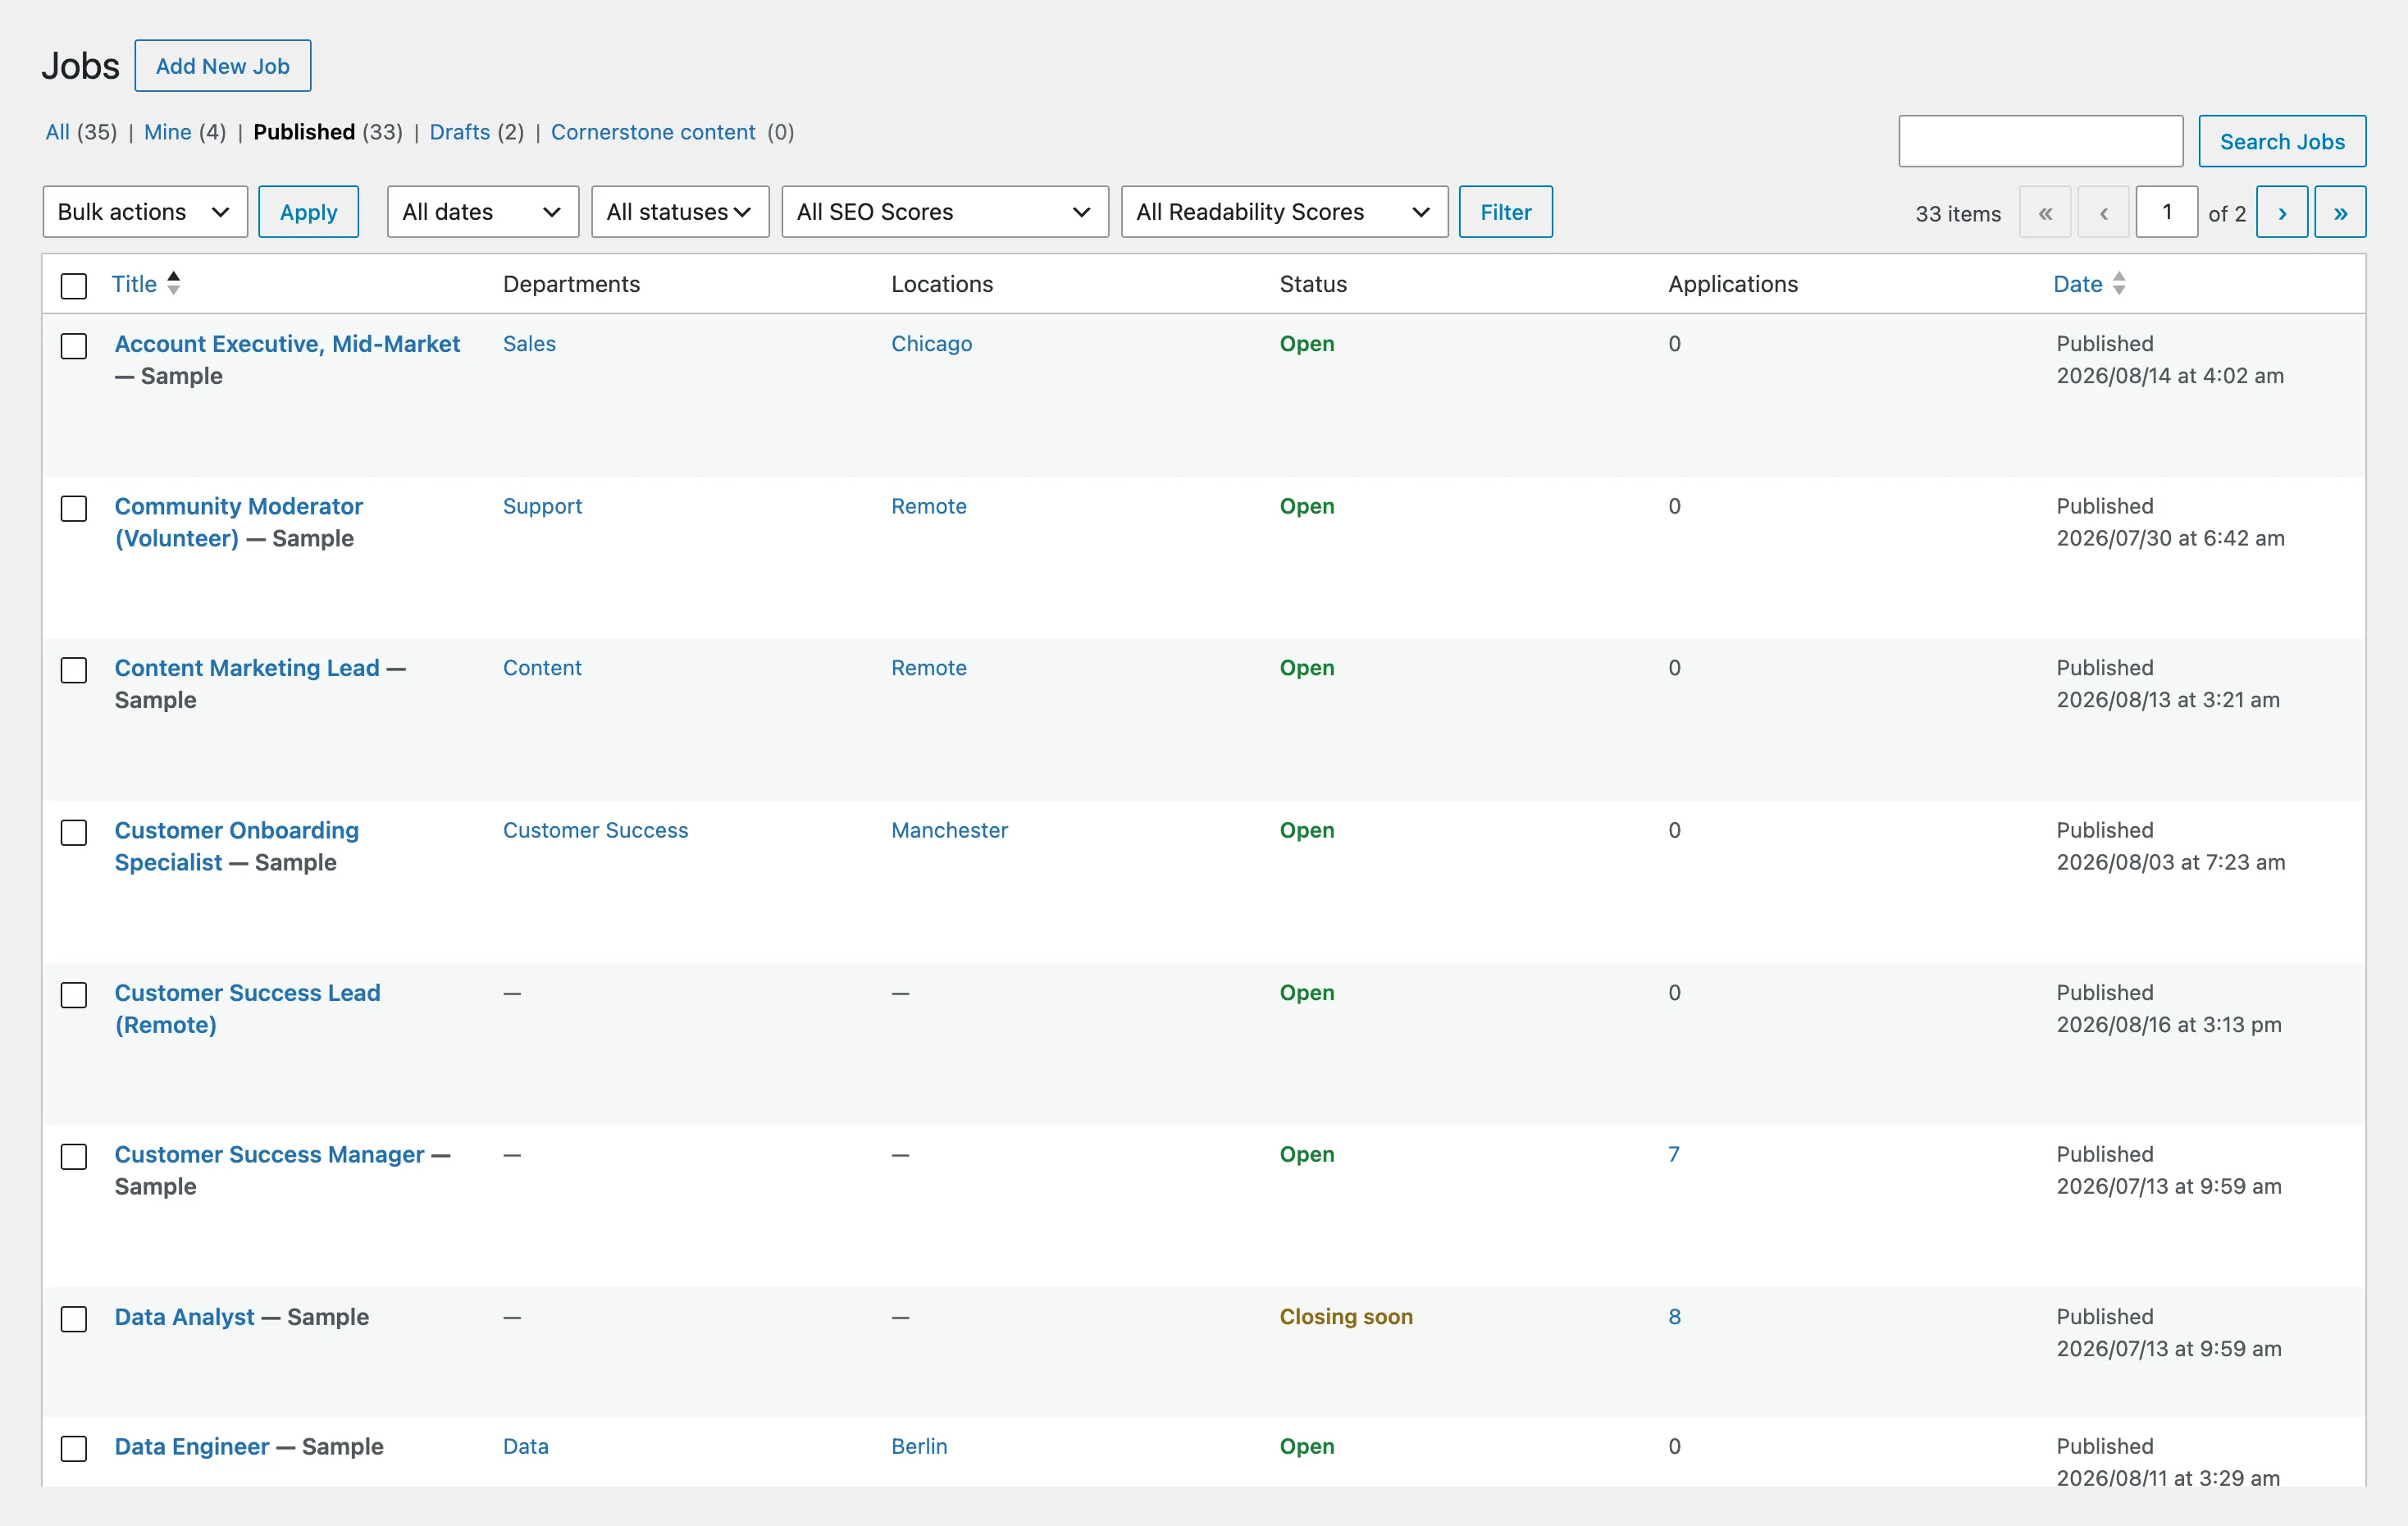This screenshot has width=2408, height=1526.
Task: Filter jobs by Berlin location
Action: pyautogui.click(x=919, y=1446)
